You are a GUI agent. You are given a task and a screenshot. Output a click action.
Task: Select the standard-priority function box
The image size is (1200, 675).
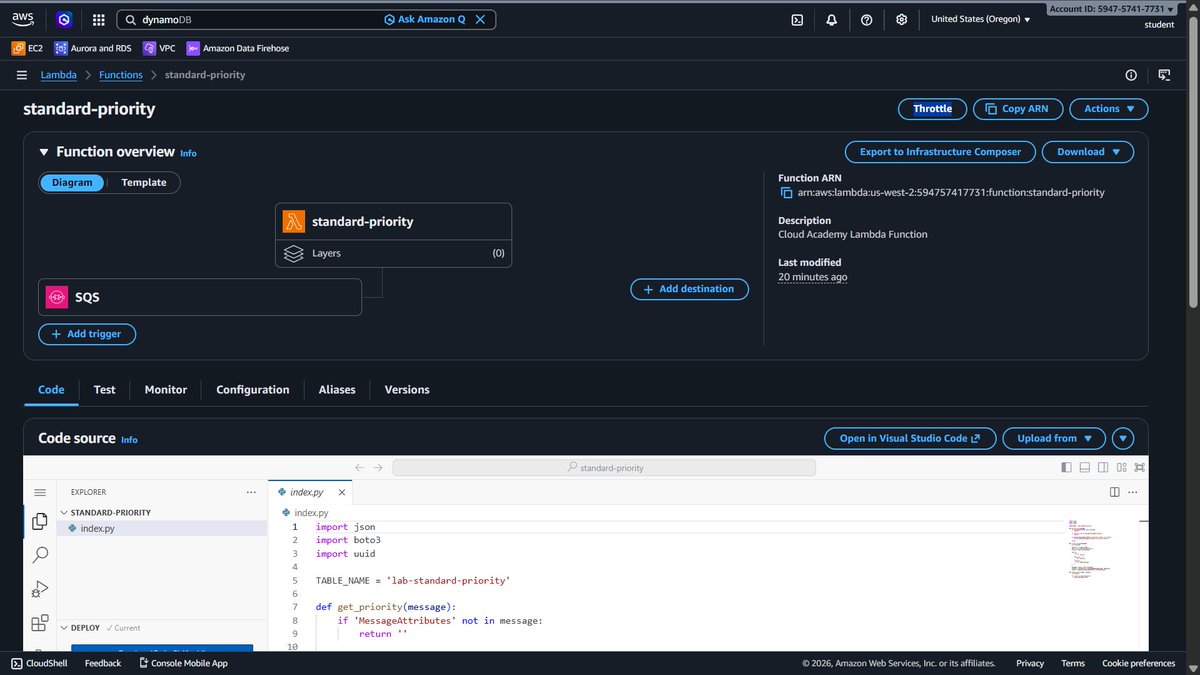393,222
